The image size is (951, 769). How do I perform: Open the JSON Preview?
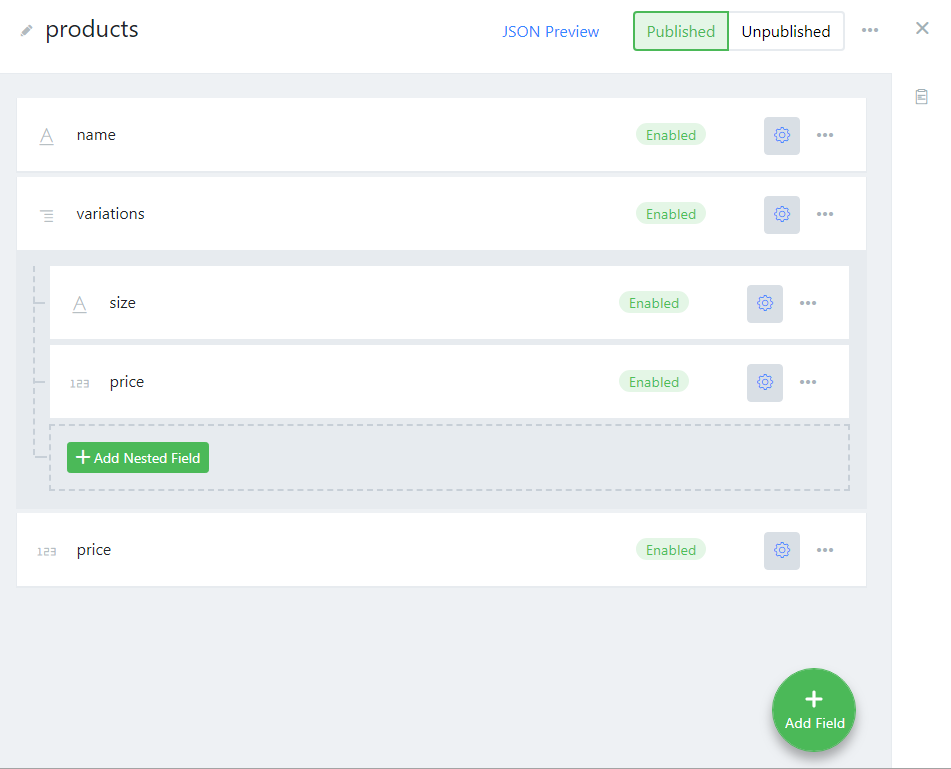point(550,31)
